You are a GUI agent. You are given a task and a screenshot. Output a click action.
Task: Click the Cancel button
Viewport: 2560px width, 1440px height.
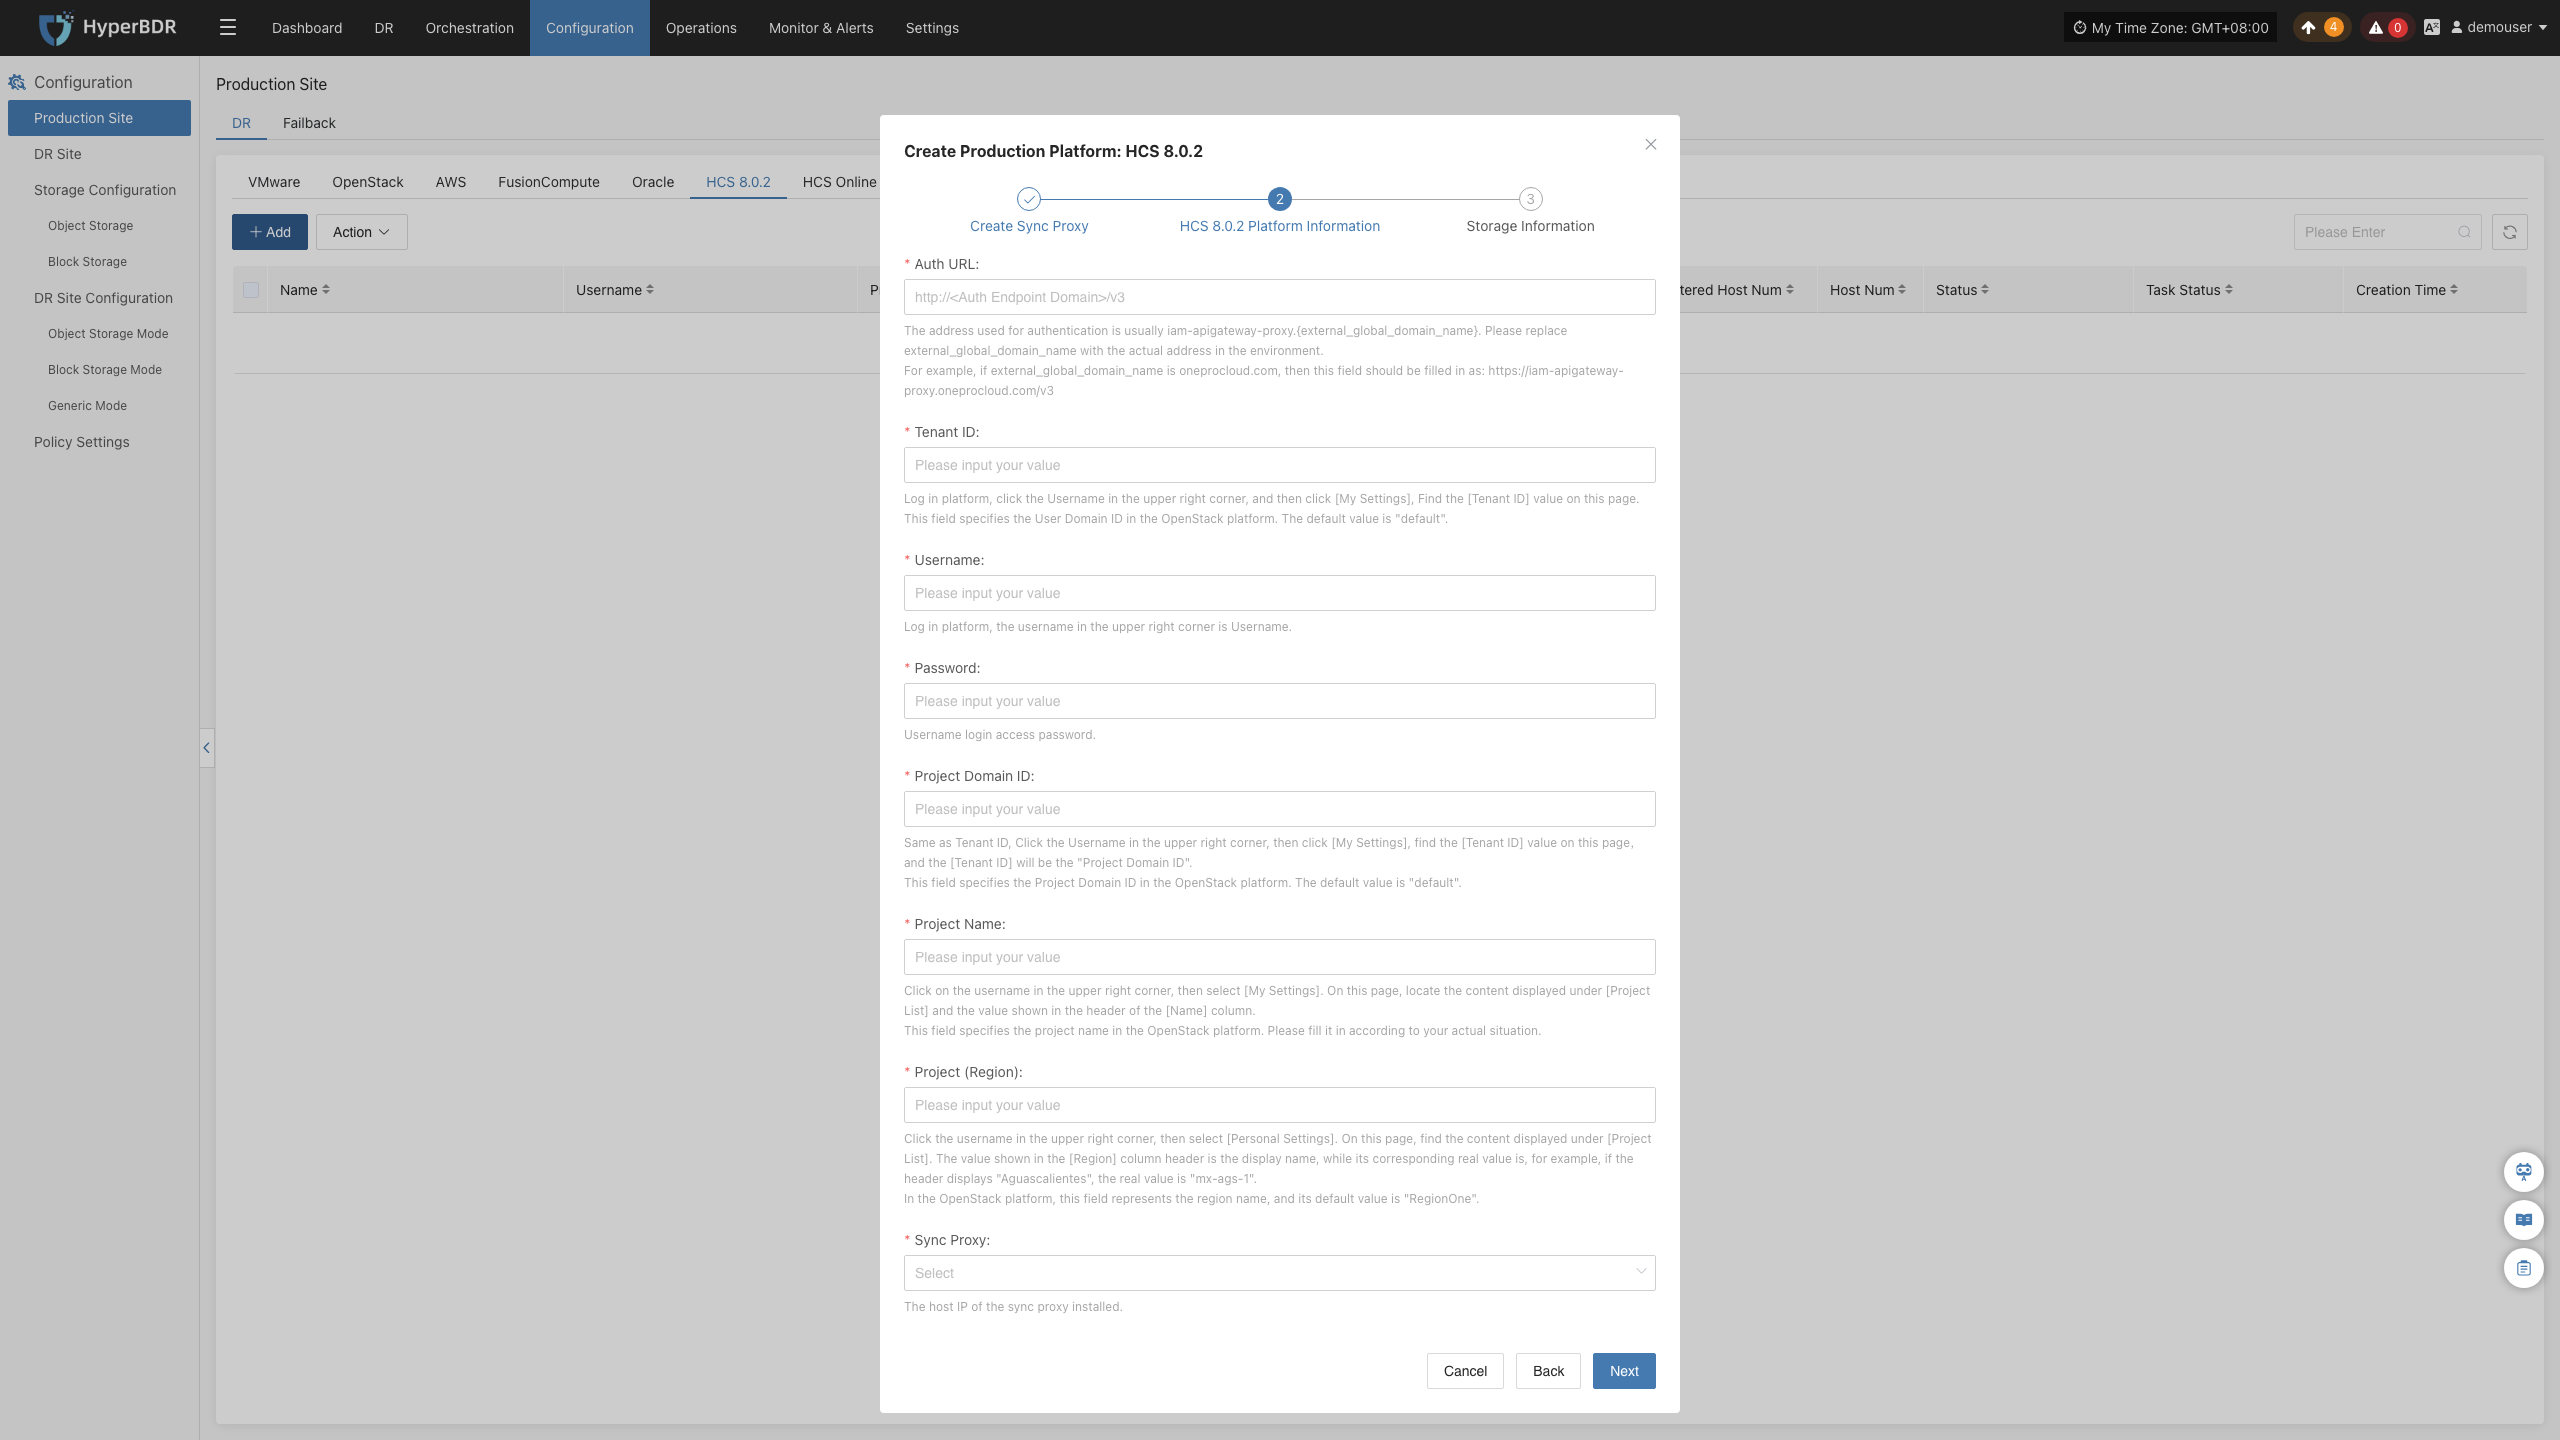coord(1465,1371)
